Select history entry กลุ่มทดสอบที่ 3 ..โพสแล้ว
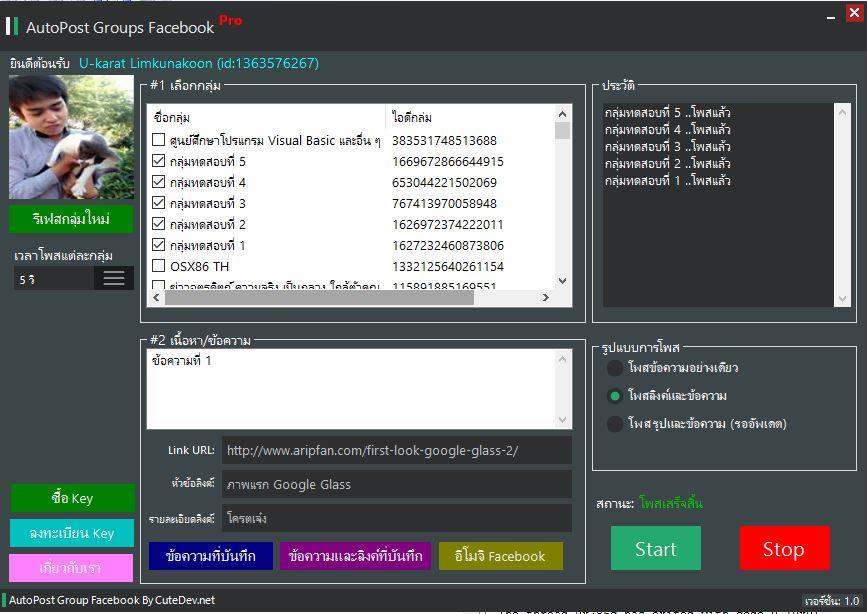The width and height of the screenshot is (867, 614). 667,147
